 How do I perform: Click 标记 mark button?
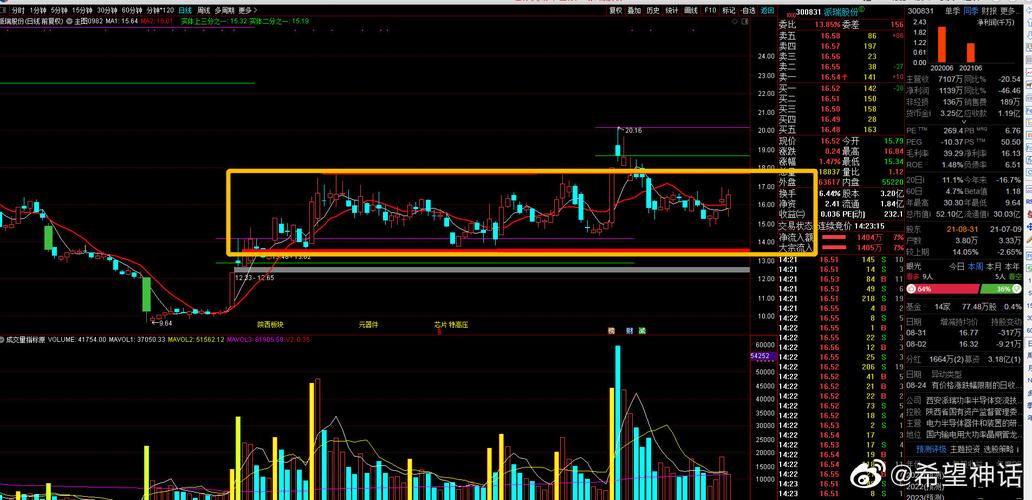pos(729,11)
